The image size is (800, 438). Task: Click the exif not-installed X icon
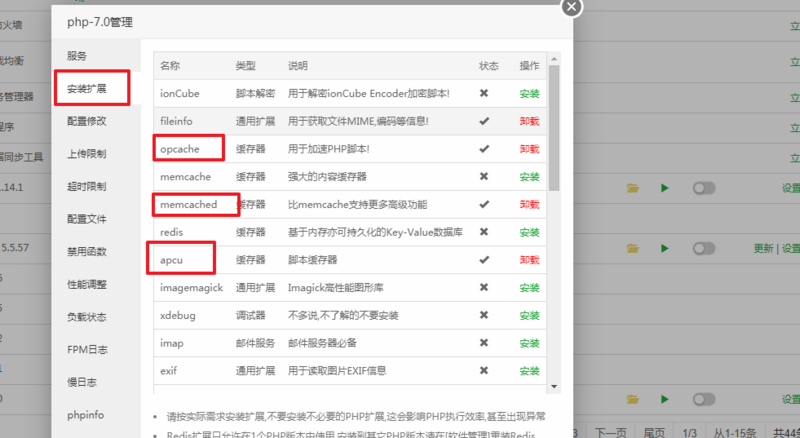pyautogui.click(x=484, y=370)
